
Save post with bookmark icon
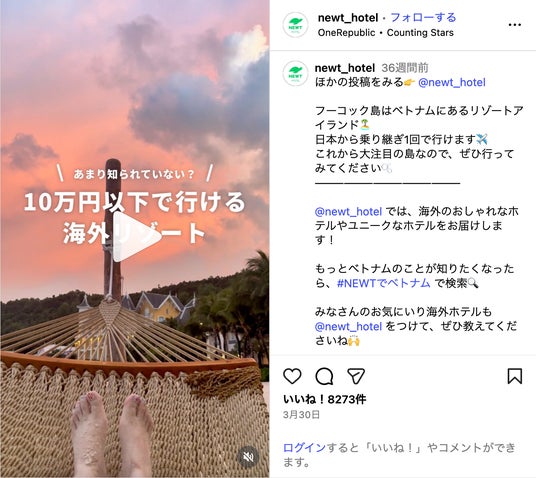514,376
